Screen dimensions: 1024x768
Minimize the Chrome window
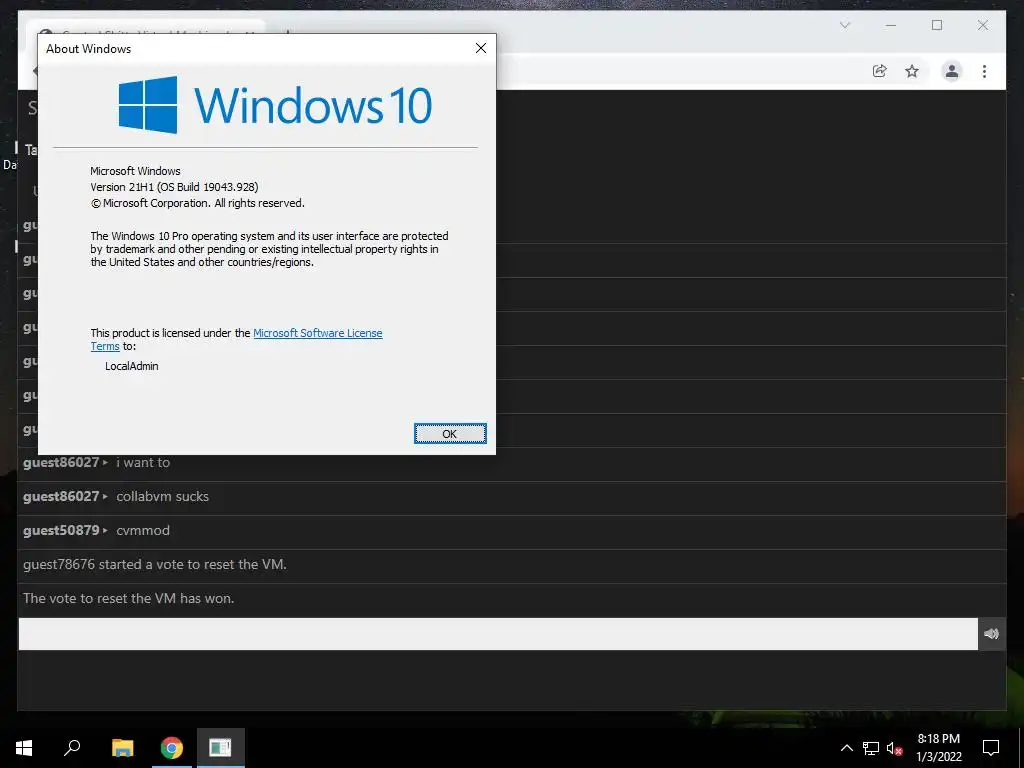(891, 25)
